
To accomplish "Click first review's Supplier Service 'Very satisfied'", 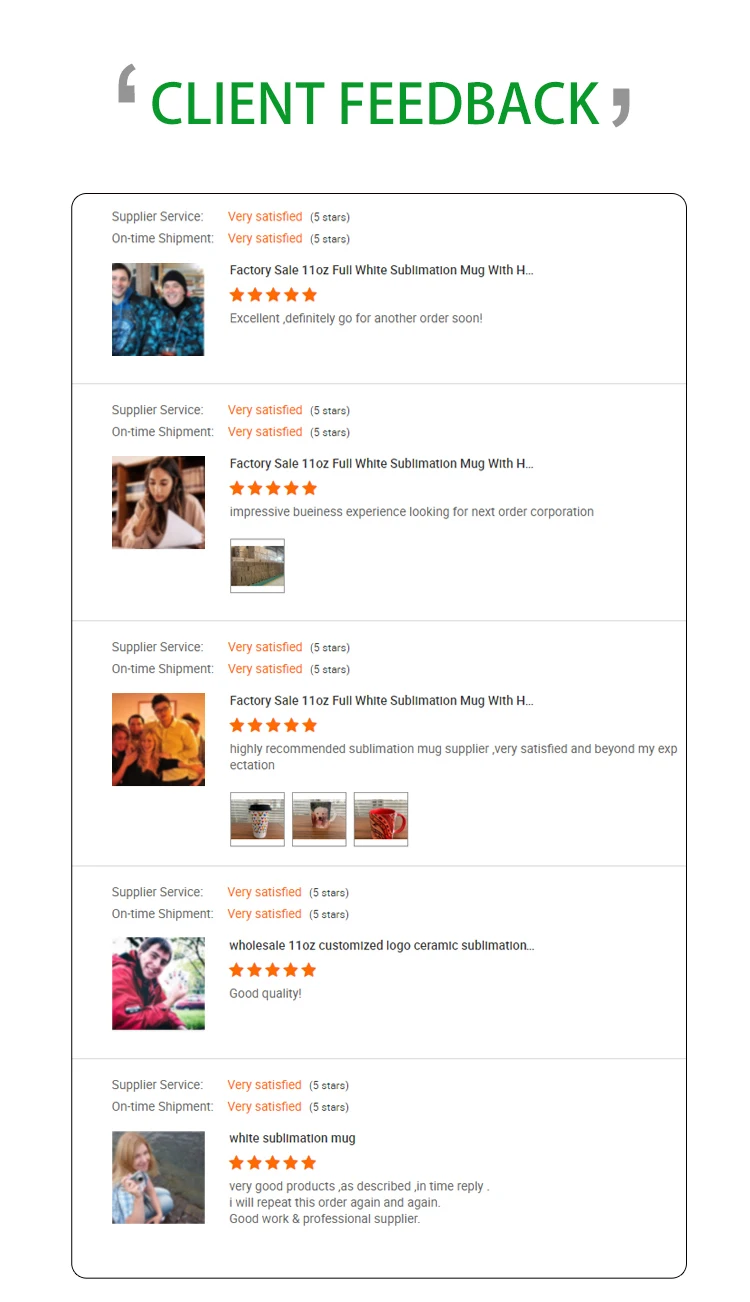I will [x=265, y=216].
